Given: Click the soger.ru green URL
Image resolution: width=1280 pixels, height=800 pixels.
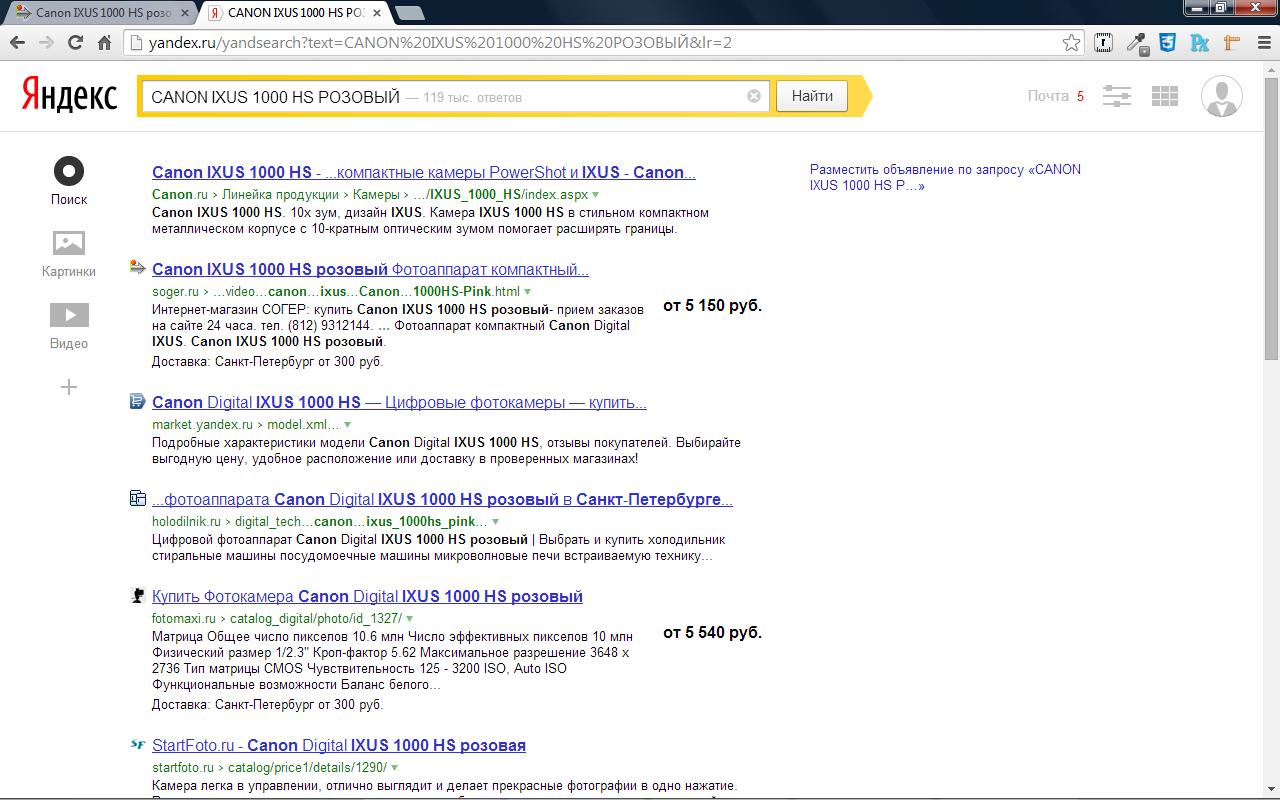Looking at the screenshot, I should click(175, 292).
